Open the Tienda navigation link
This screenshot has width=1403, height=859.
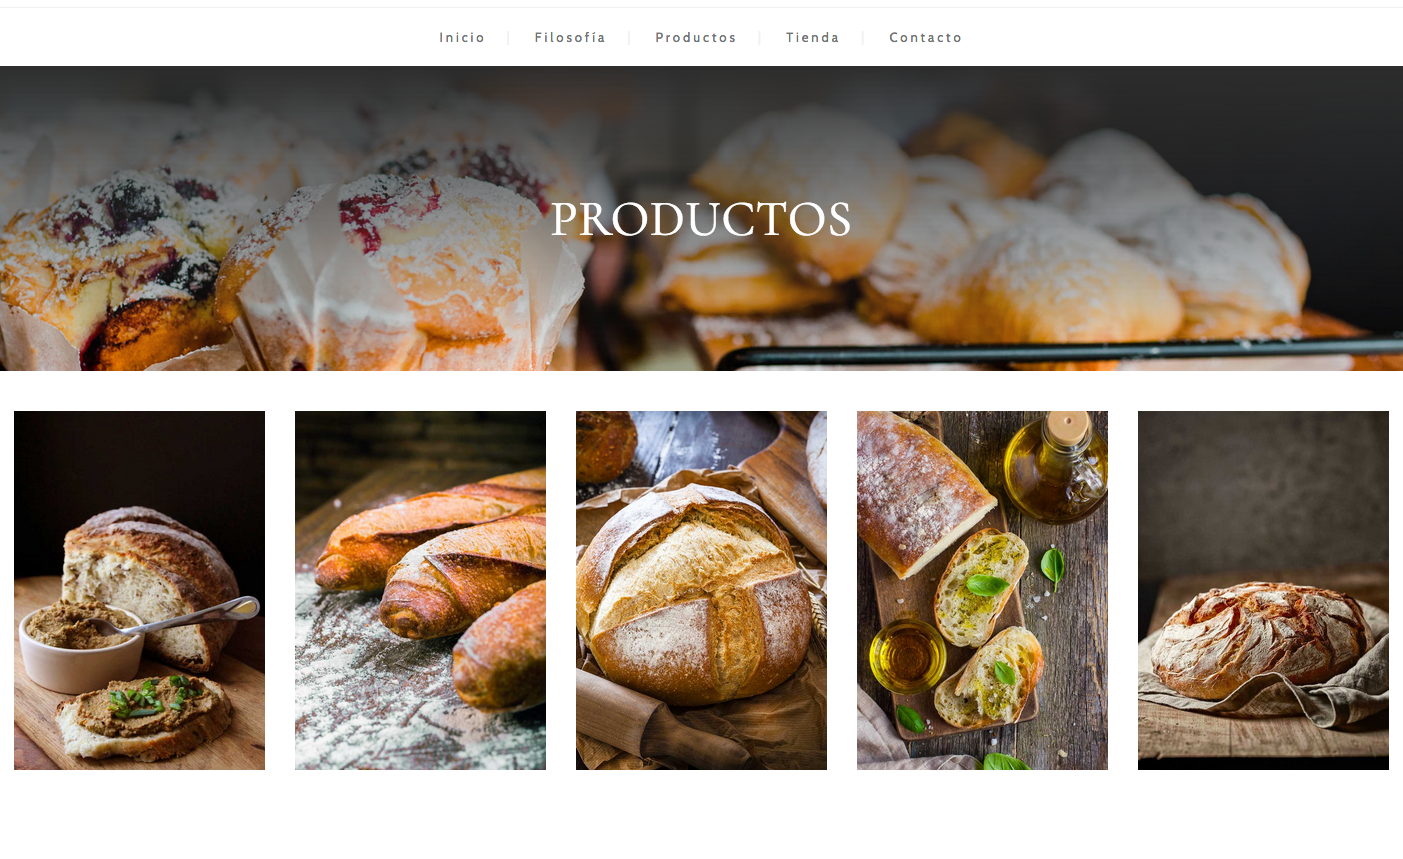pos(812,38)
